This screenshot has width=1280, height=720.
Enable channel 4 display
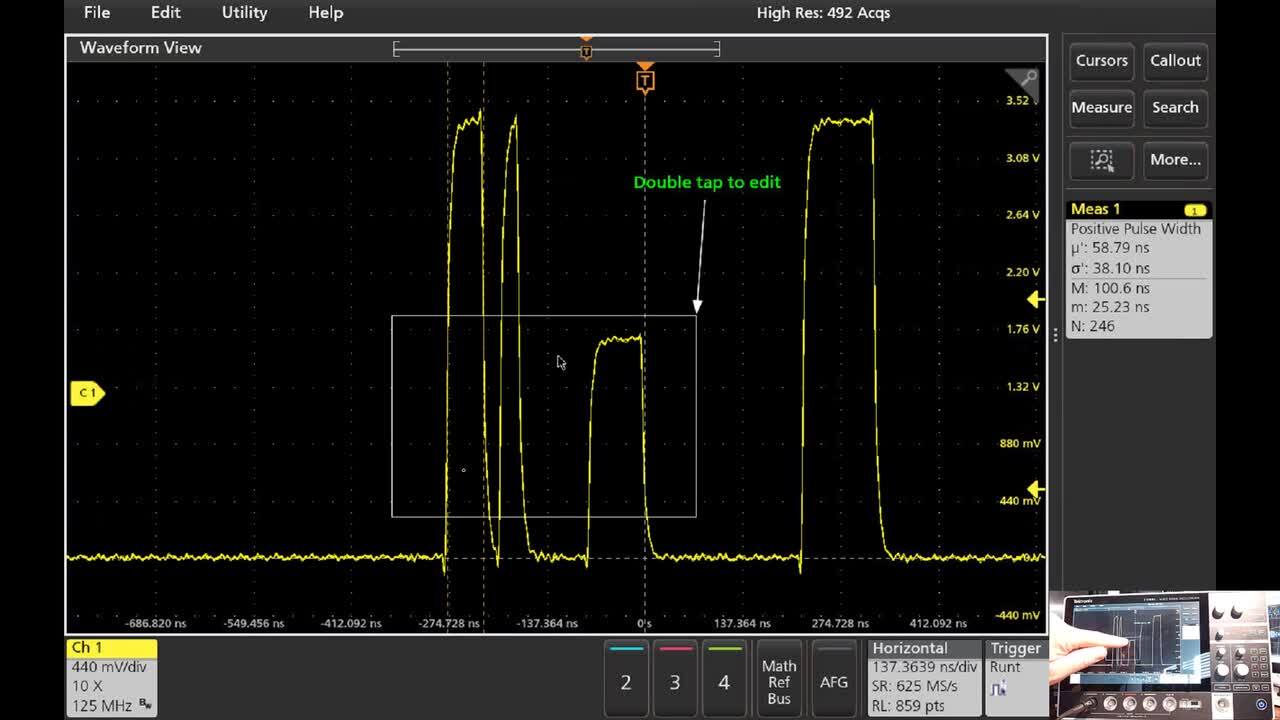[724, 680]
